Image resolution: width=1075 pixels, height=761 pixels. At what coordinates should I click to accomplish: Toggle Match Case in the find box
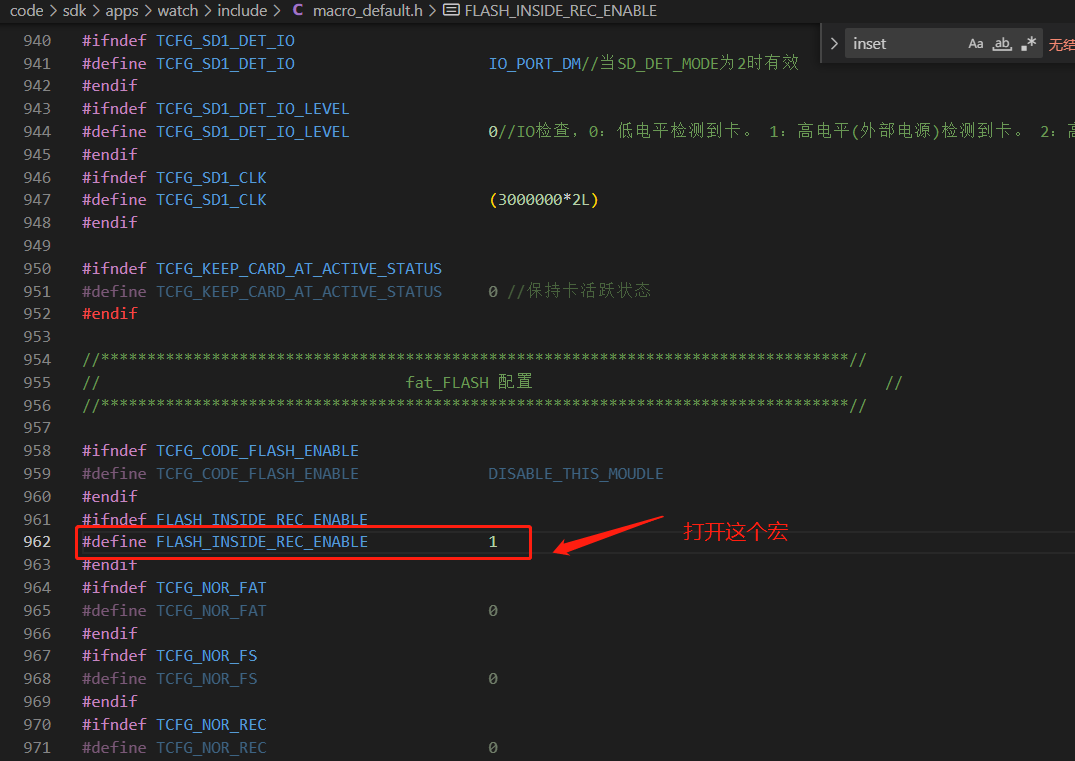pyautogui.click(x=976, y=44)
